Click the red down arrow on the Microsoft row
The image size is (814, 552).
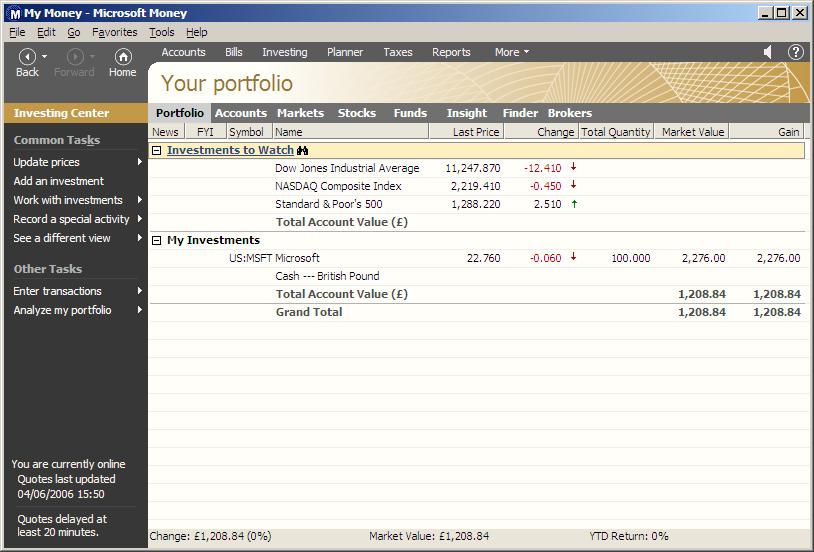pyautogui.click(x=574, y=257)
